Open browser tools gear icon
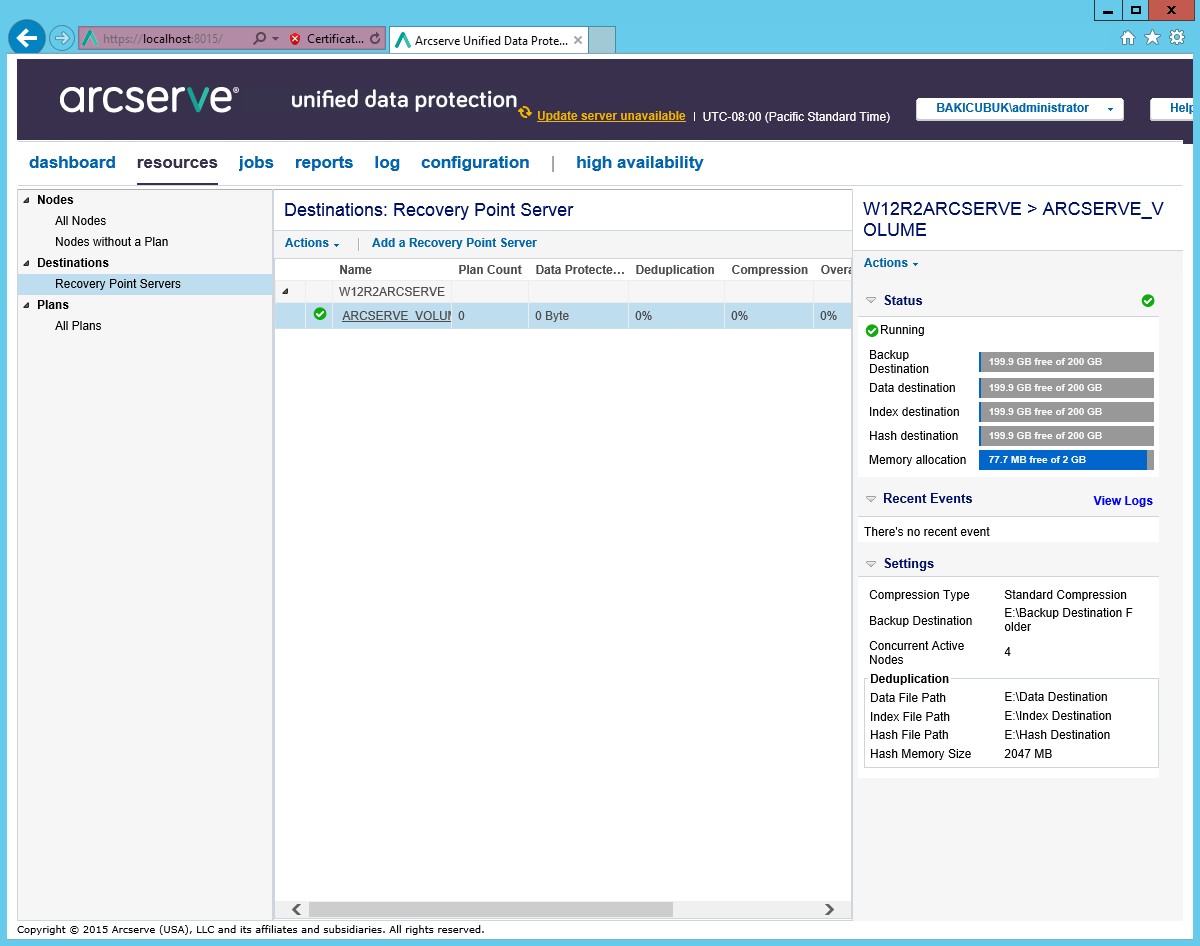 click(x=1177, y=38)
